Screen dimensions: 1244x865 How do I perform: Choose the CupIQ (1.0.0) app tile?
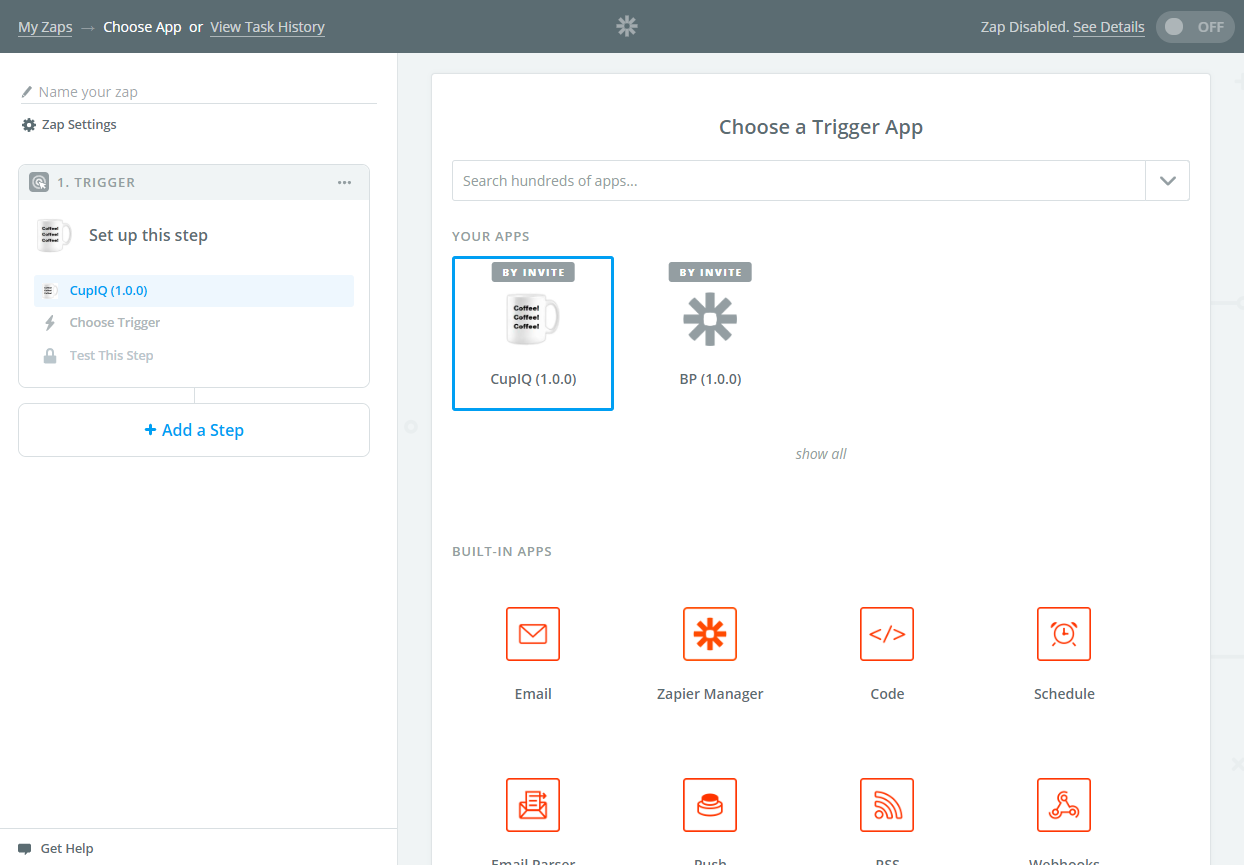point(533,333)
